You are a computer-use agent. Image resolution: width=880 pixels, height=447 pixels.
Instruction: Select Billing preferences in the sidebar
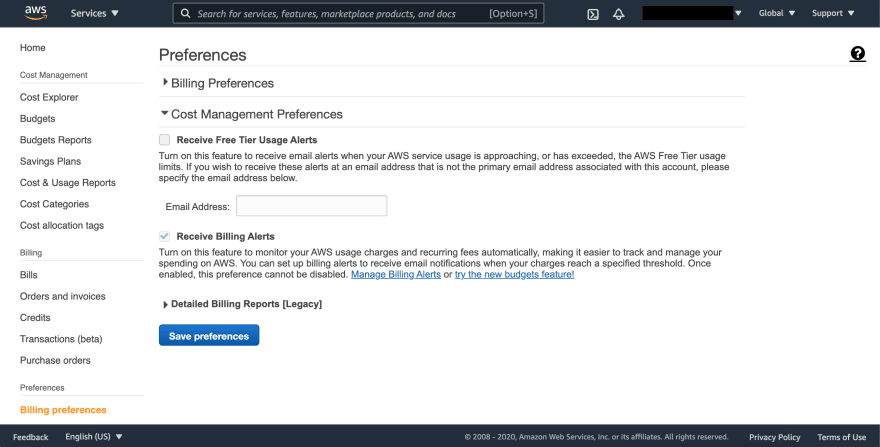pos(63,409)
